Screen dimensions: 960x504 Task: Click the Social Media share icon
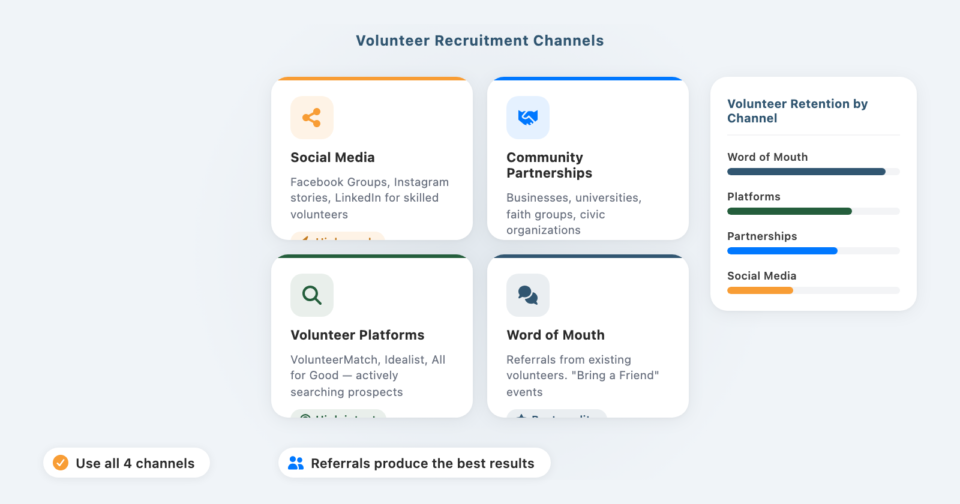pyautogui.click(x=311, y=118)
